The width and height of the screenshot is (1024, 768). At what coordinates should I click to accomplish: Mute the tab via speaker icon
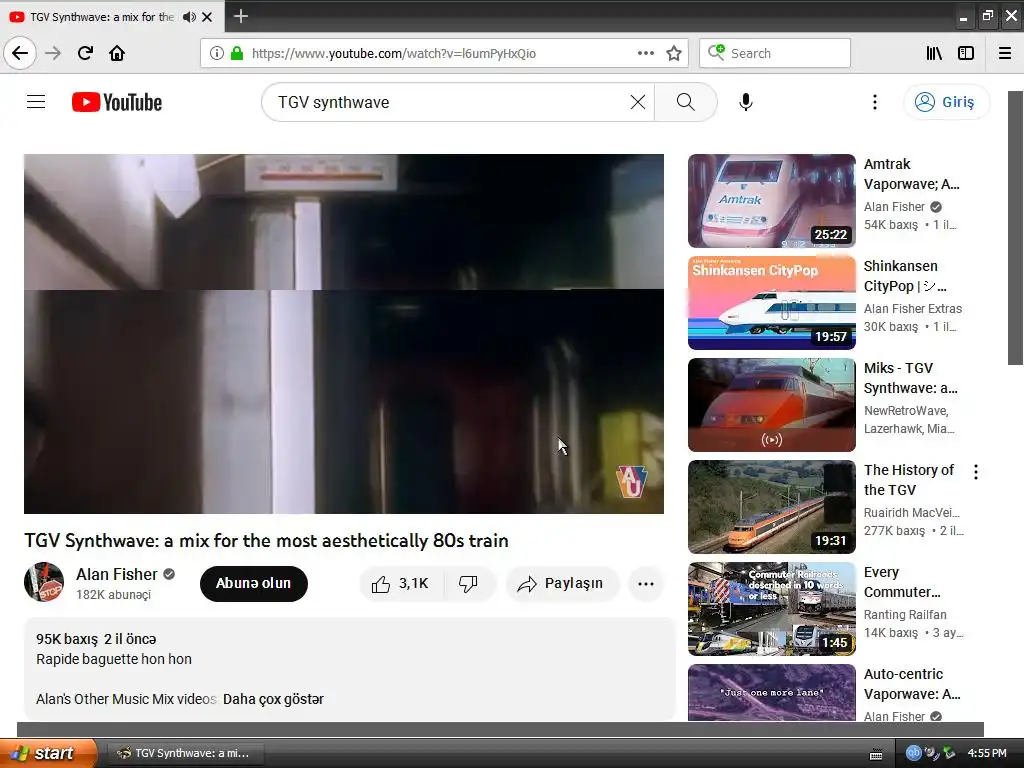tap(189, 17)
